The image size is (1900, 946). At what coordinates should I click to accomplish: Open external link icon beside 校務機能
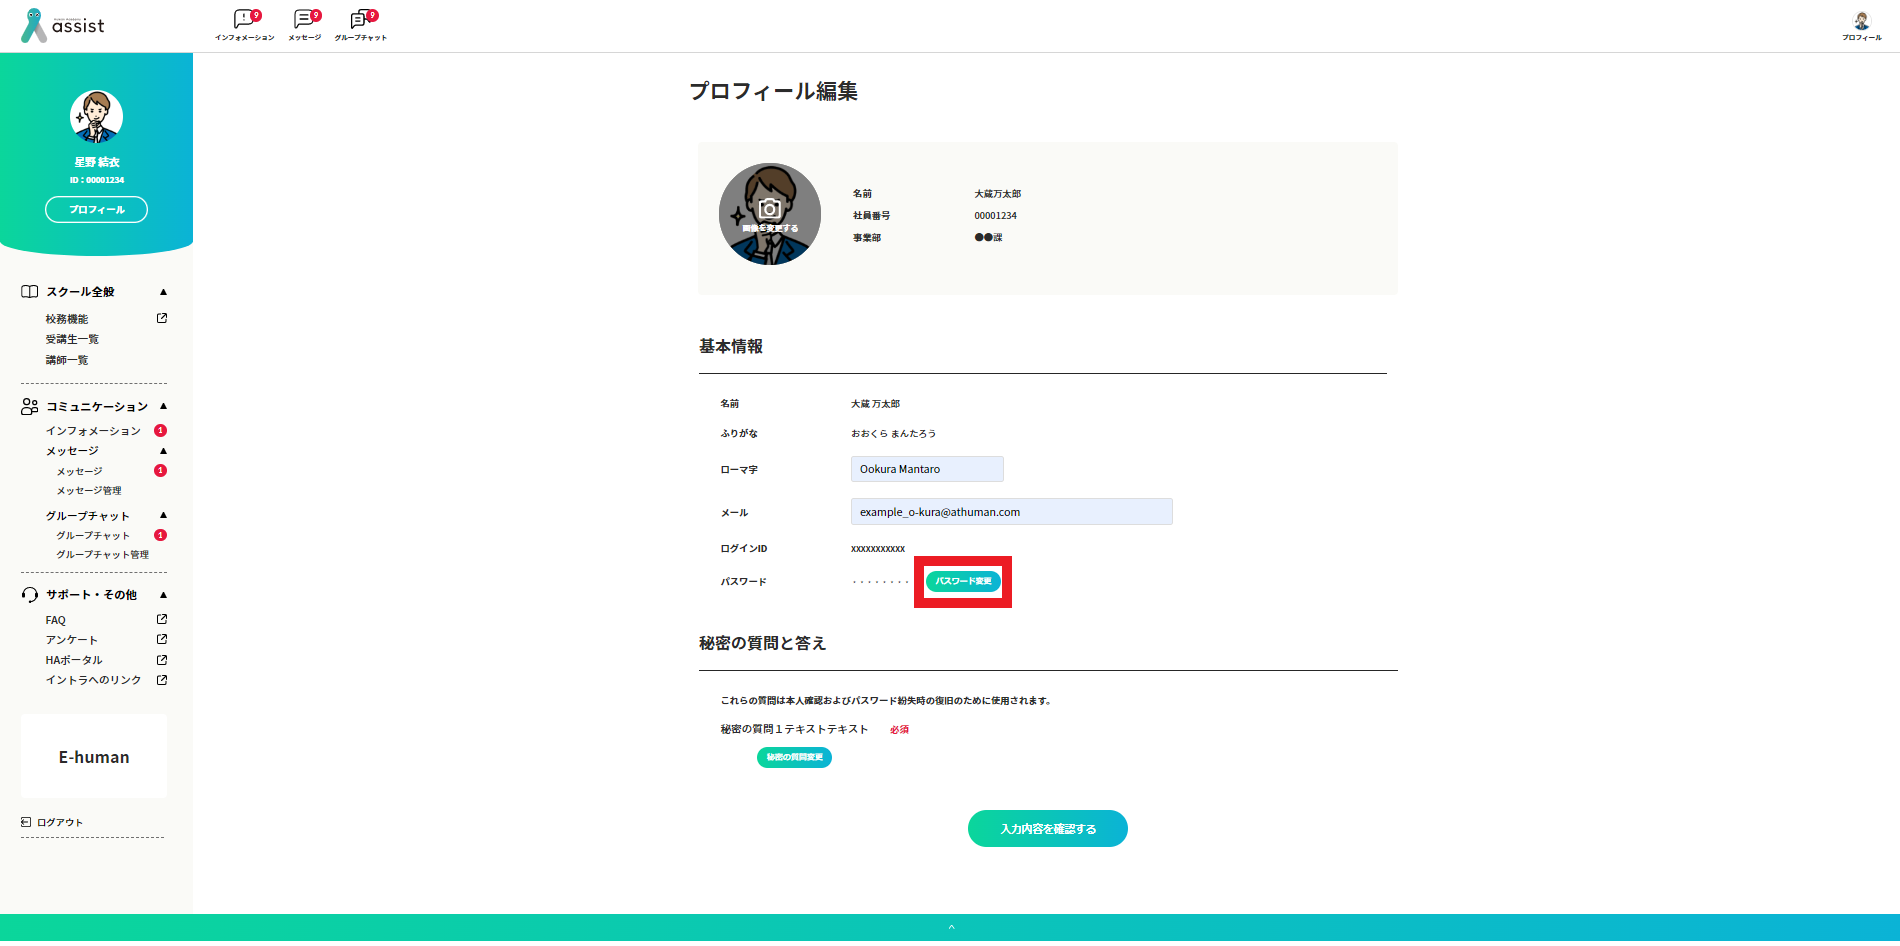pyautogui.click(x=162, y=318)
